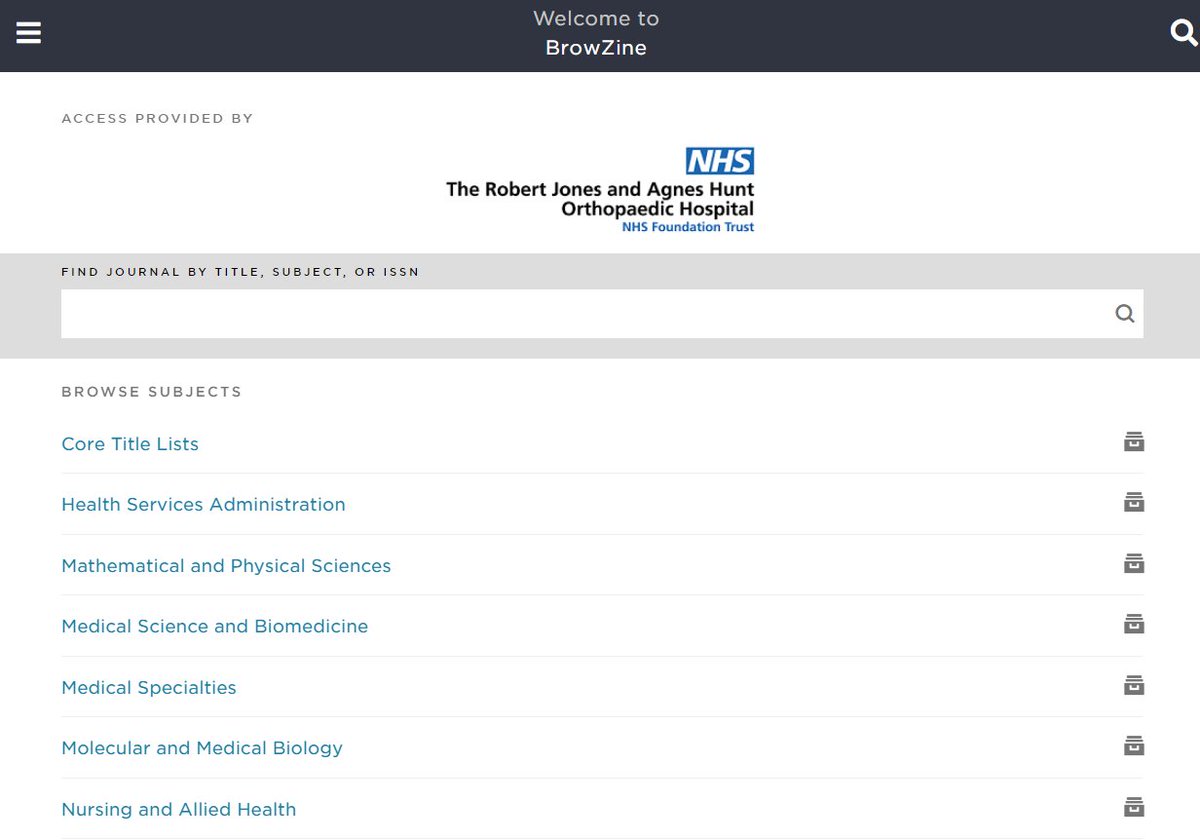Image resolution: width=1200 pixels, height=840 pixels.
Task: Open Nursing and Allied Health subject
Action: (179, 810)
